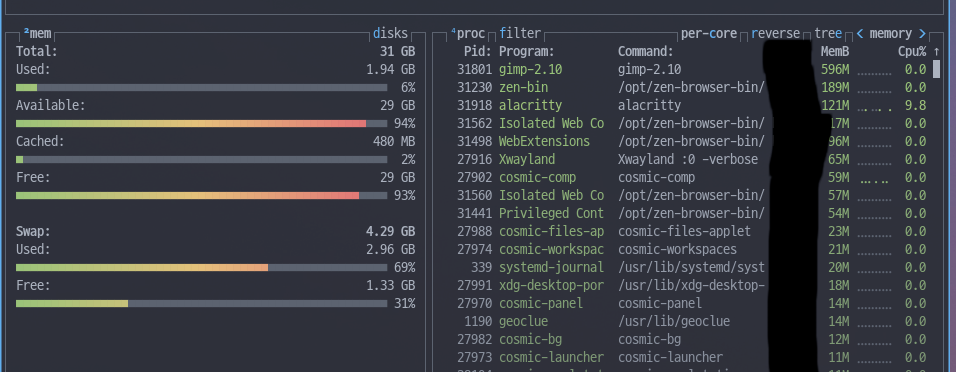Click the Command: column header
Image resolution: width=956 pixels, height=372 pixels.
[646, 52]
